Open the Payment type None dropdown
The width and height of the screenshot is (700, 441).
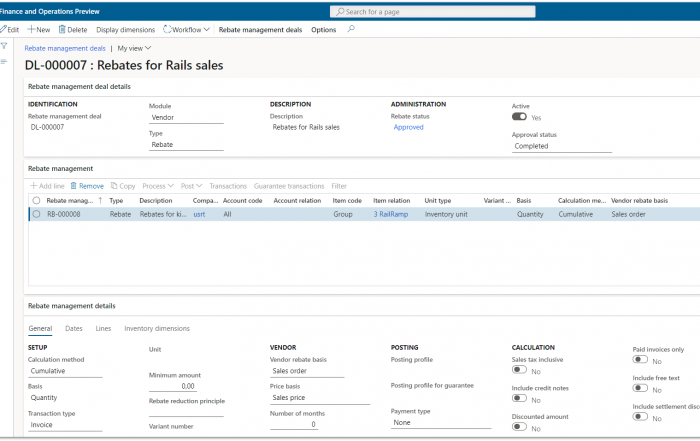[x=441, y=423]
